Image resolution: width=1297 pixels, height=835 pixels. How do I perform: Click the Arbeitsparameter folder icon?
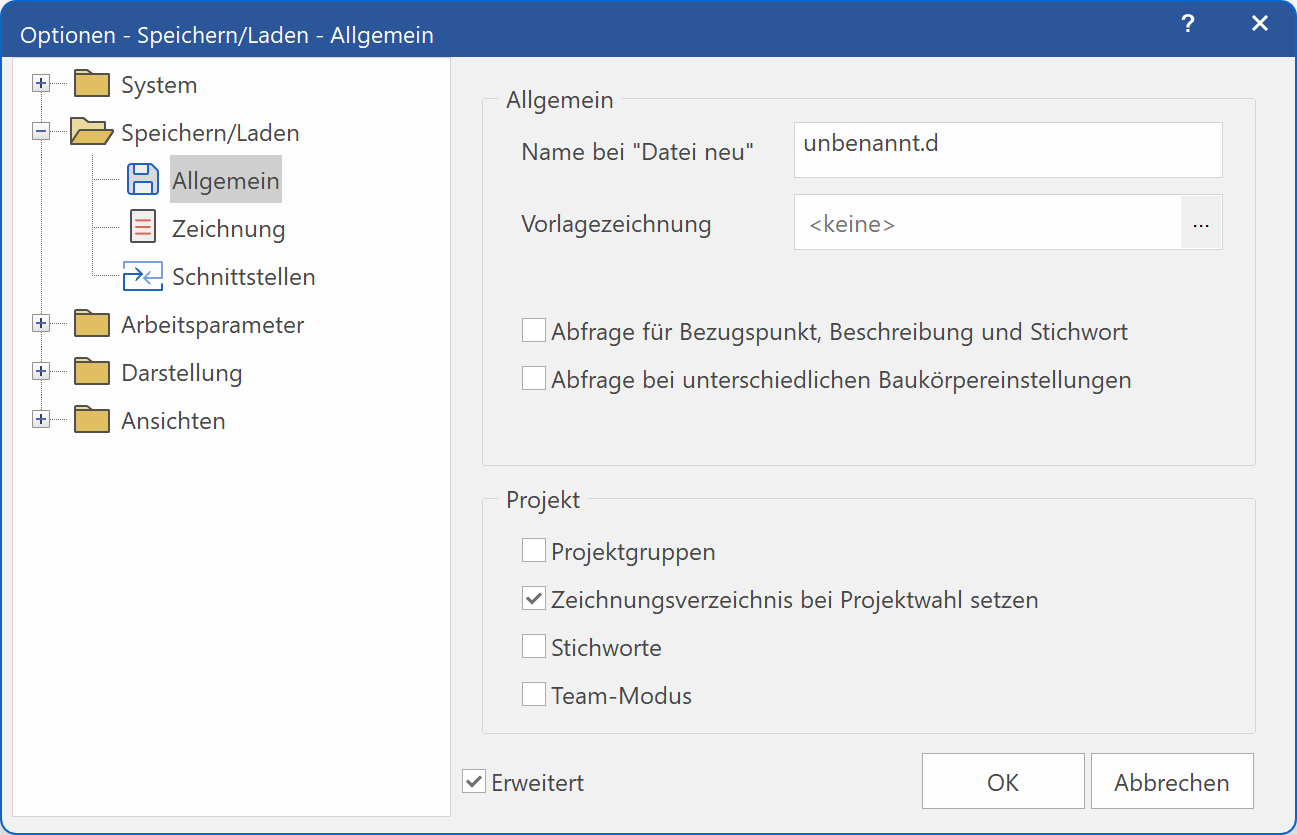[x=91, y=324]
